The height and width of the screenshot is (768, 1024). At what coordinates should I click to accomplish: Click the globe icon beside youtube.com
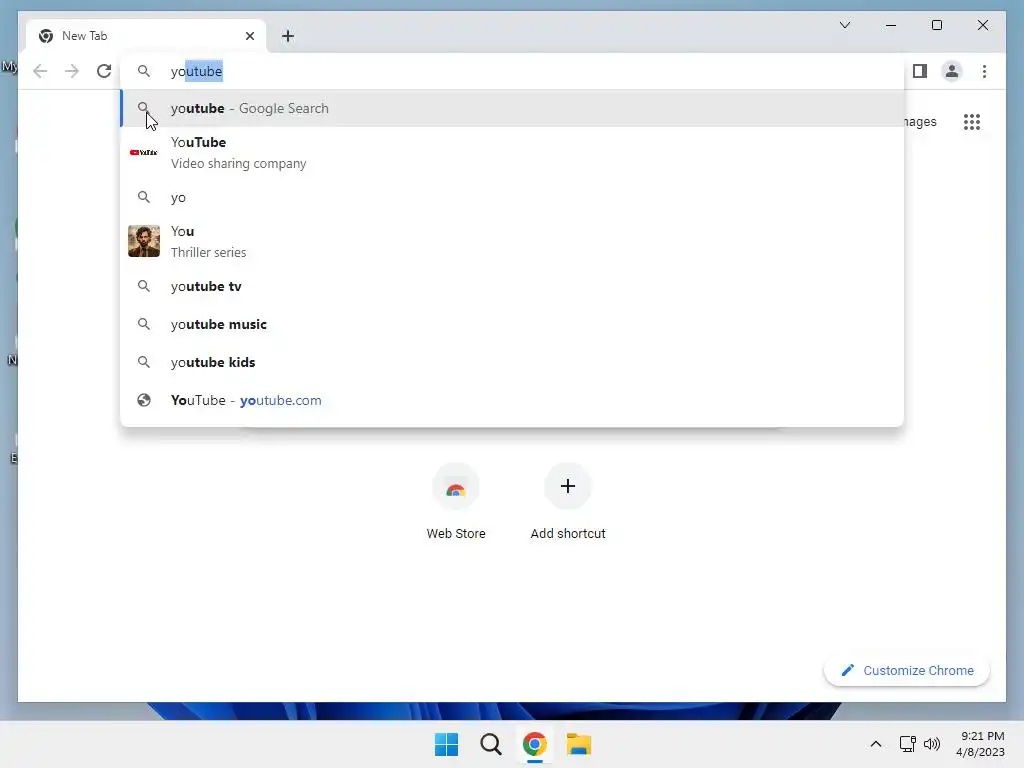tap(144, 400)
